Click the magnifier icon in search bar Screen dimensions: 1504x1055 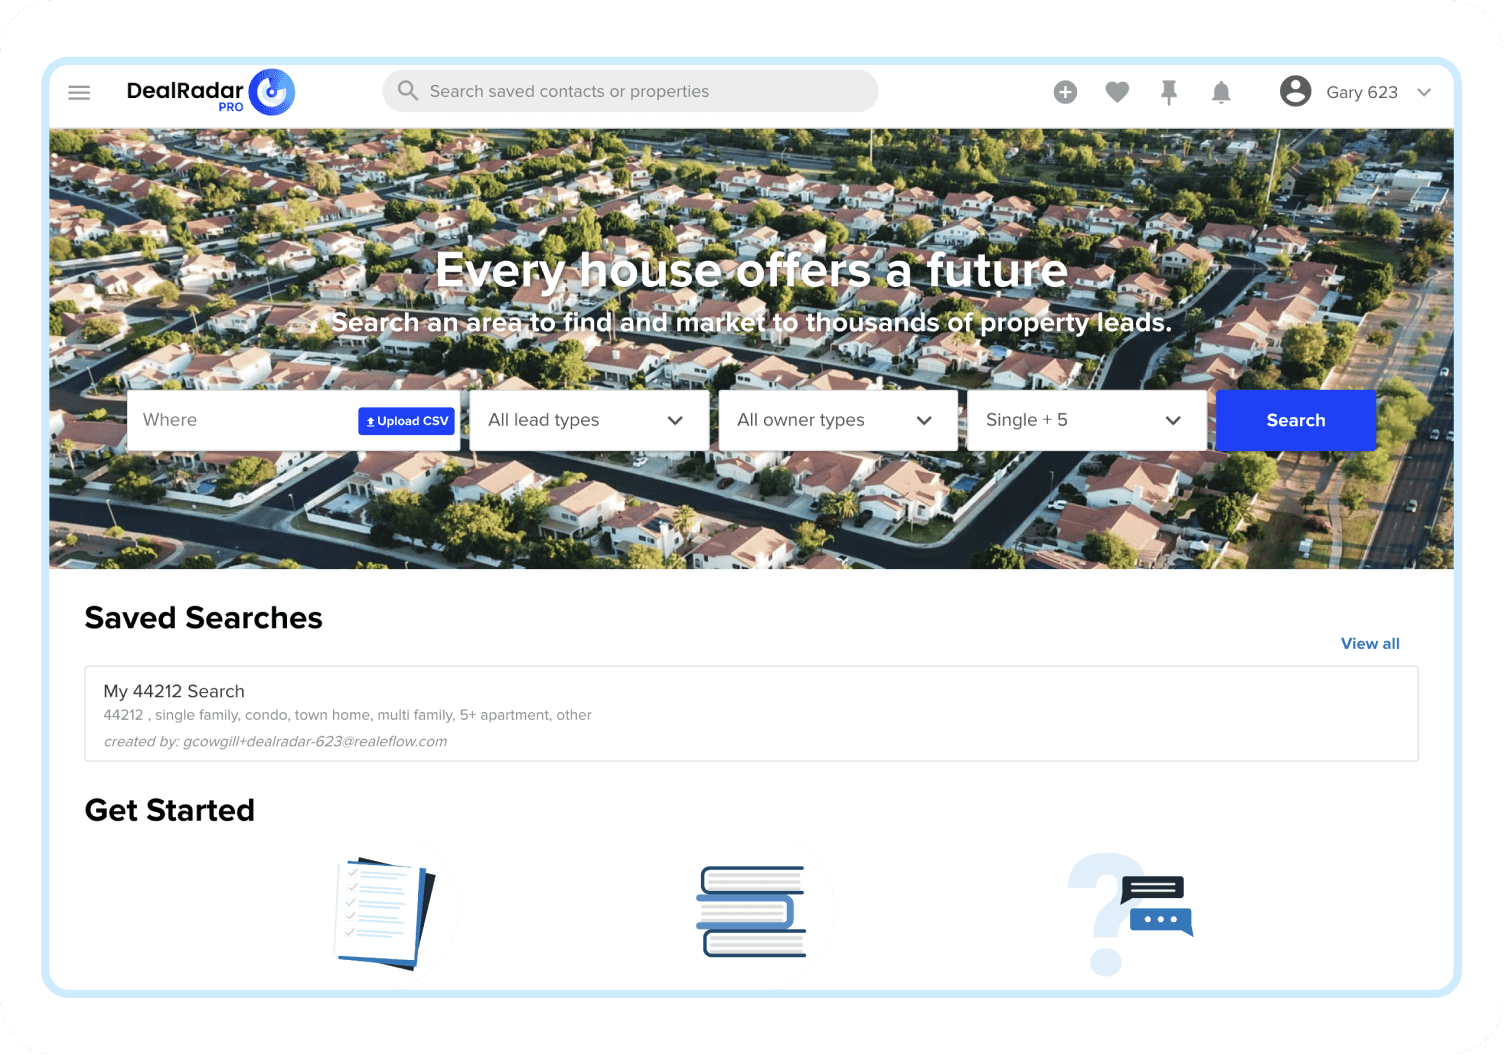(407, 91)
